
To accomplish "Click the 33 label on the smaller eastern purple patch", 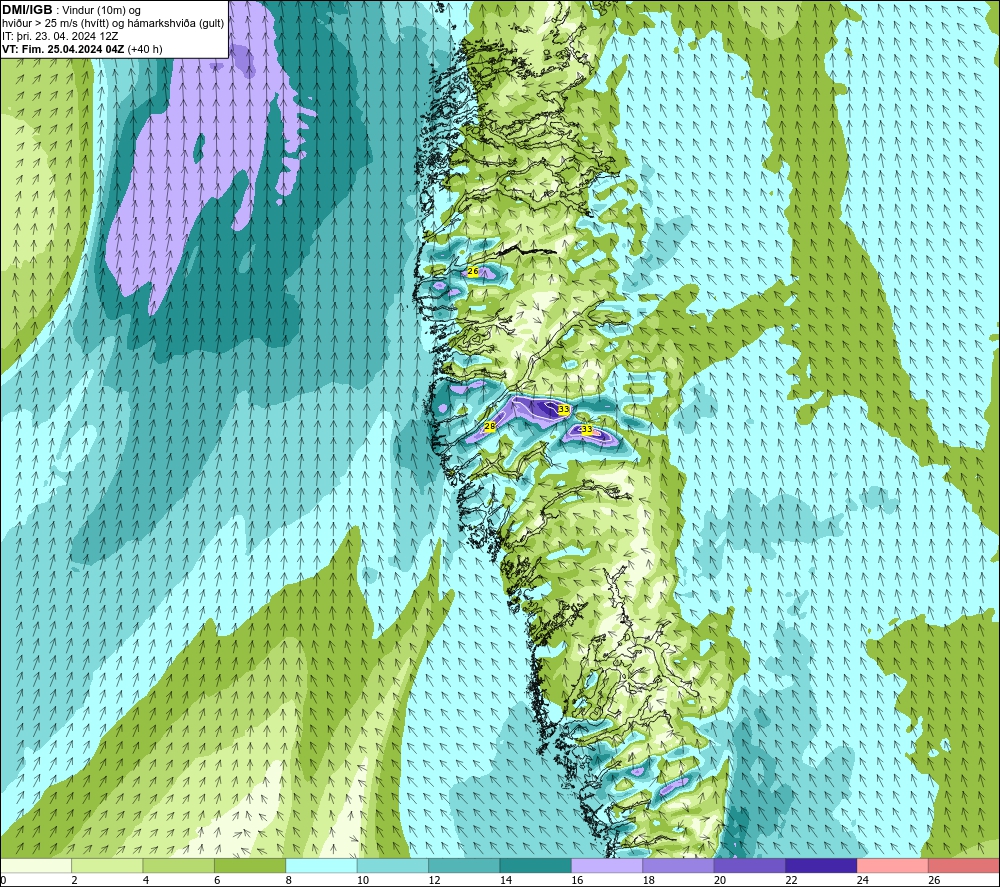I will pyautogui.click(x=587, y=429).
